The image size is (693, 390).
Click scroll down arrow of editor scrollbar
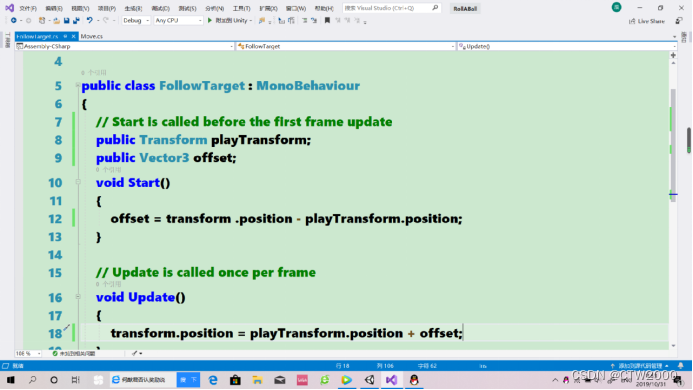tap(673, 346)
